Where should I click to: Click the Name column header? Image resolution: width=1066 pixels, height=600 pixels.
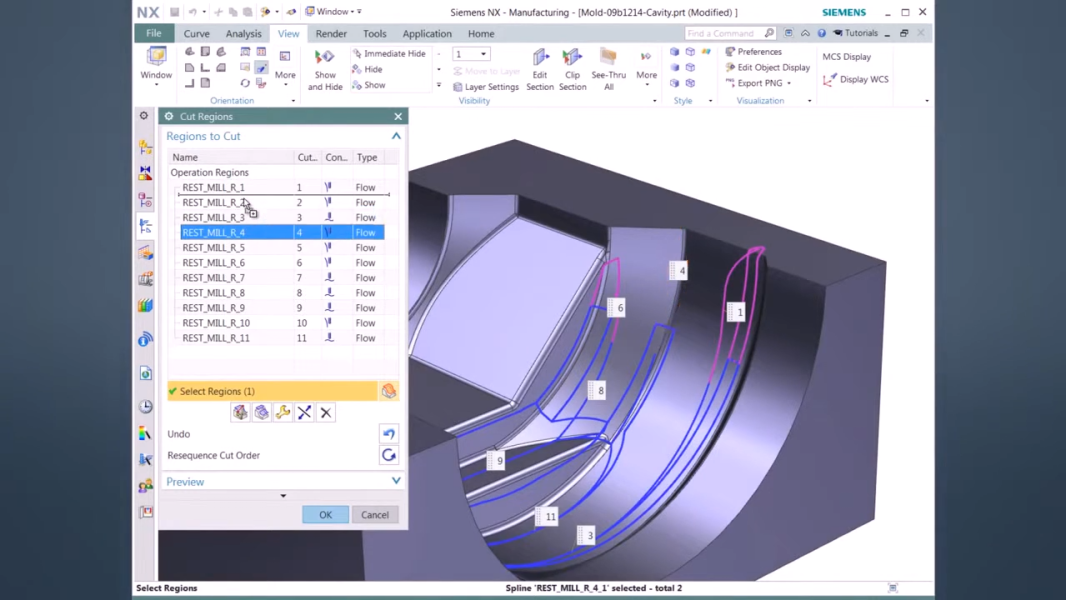pos(231,157)
